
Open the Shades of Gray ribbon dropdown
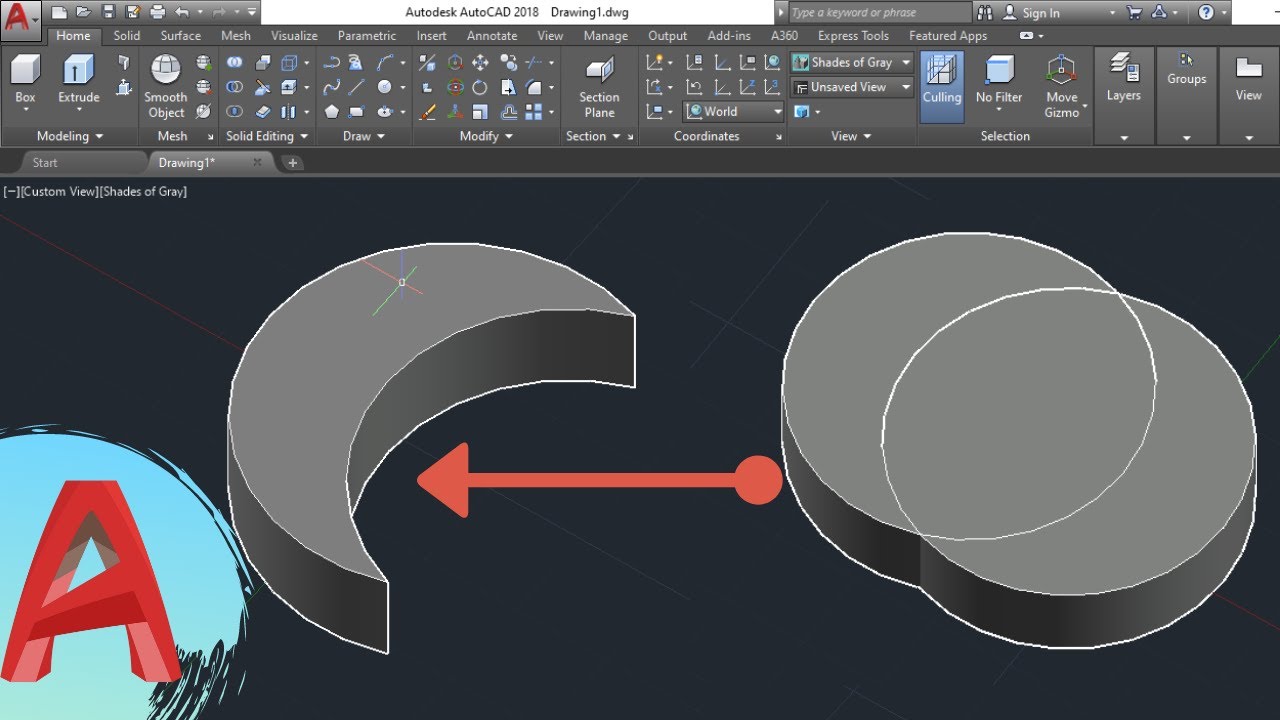pyautogui.click(x=852, y=62)
